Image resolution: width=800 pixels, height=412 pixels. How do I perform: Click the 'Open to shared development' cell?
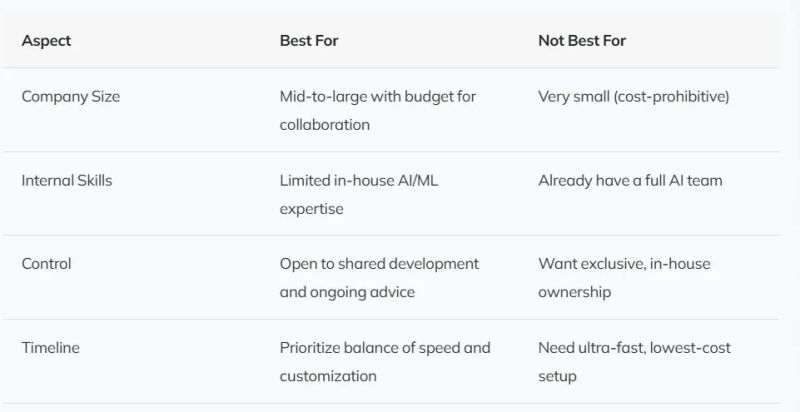coord(379,264)
